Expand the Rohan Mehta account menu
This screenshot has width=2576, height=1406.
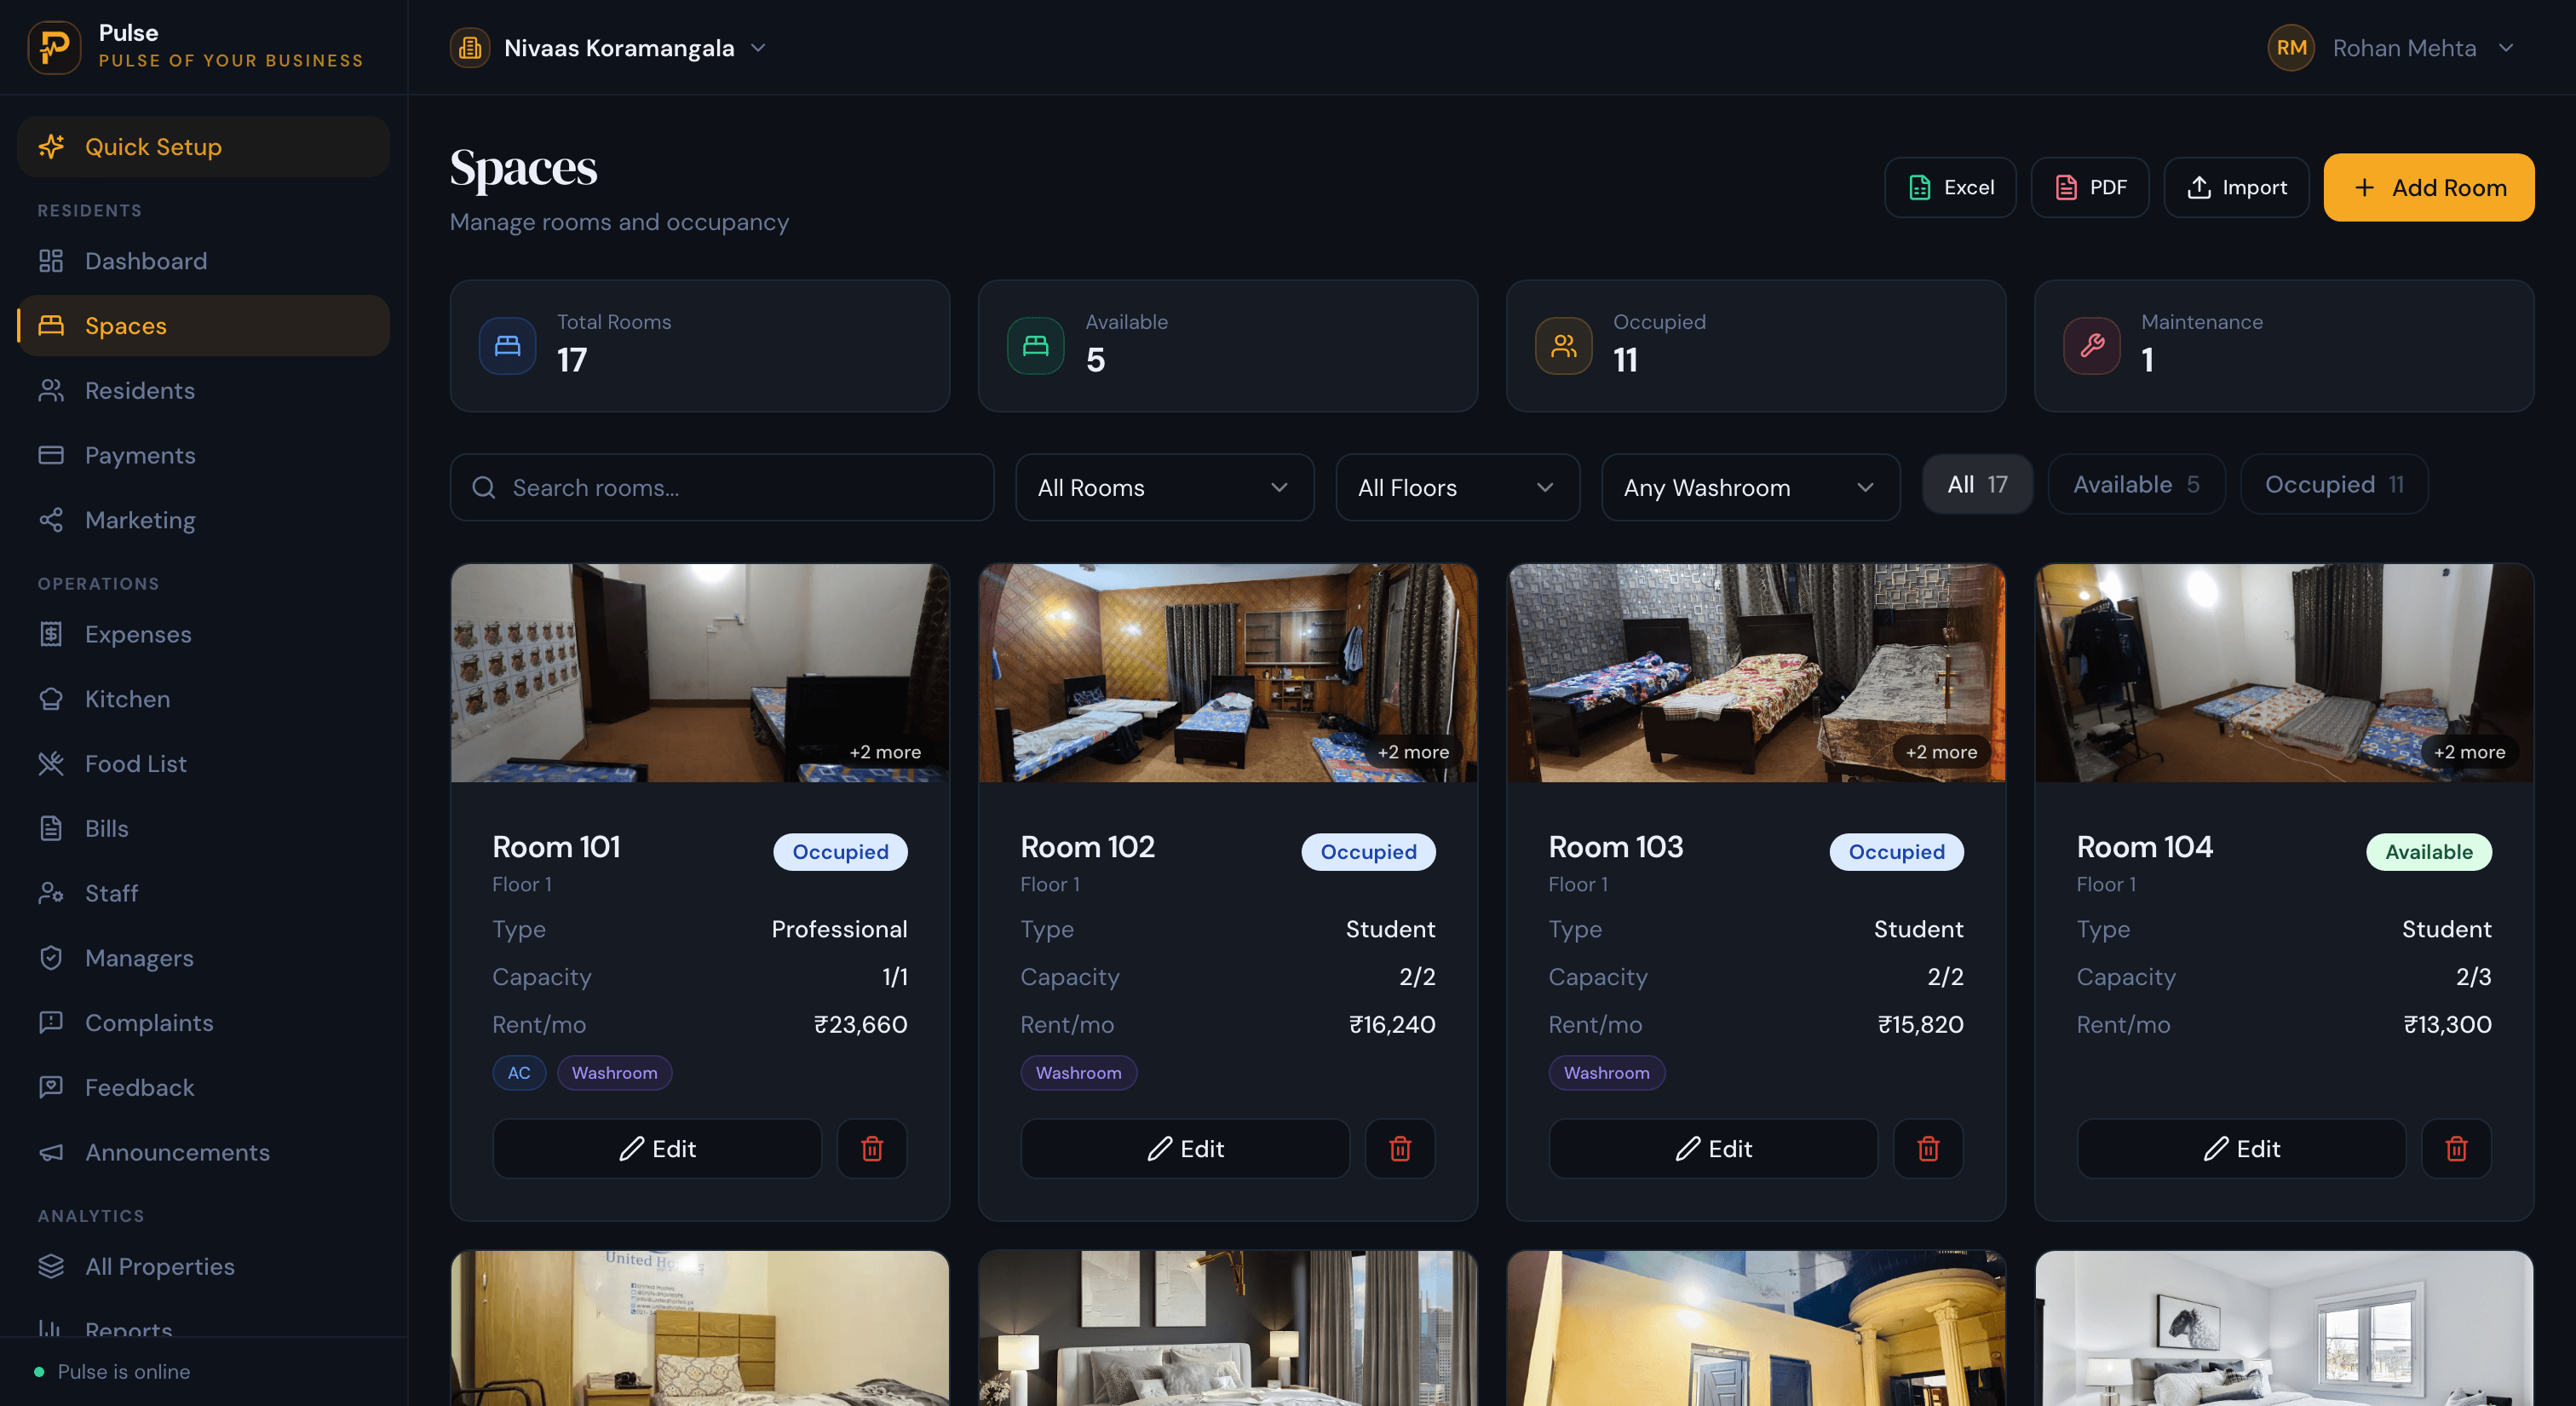[2392, 48]
